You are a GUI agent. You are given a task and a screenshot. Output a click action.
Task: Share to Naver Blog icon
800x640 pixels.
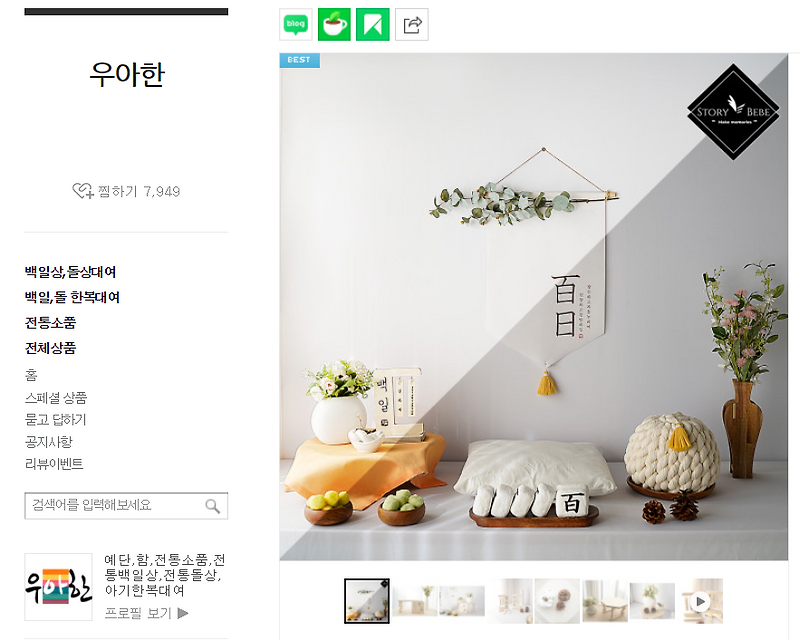tap(295, 24)
